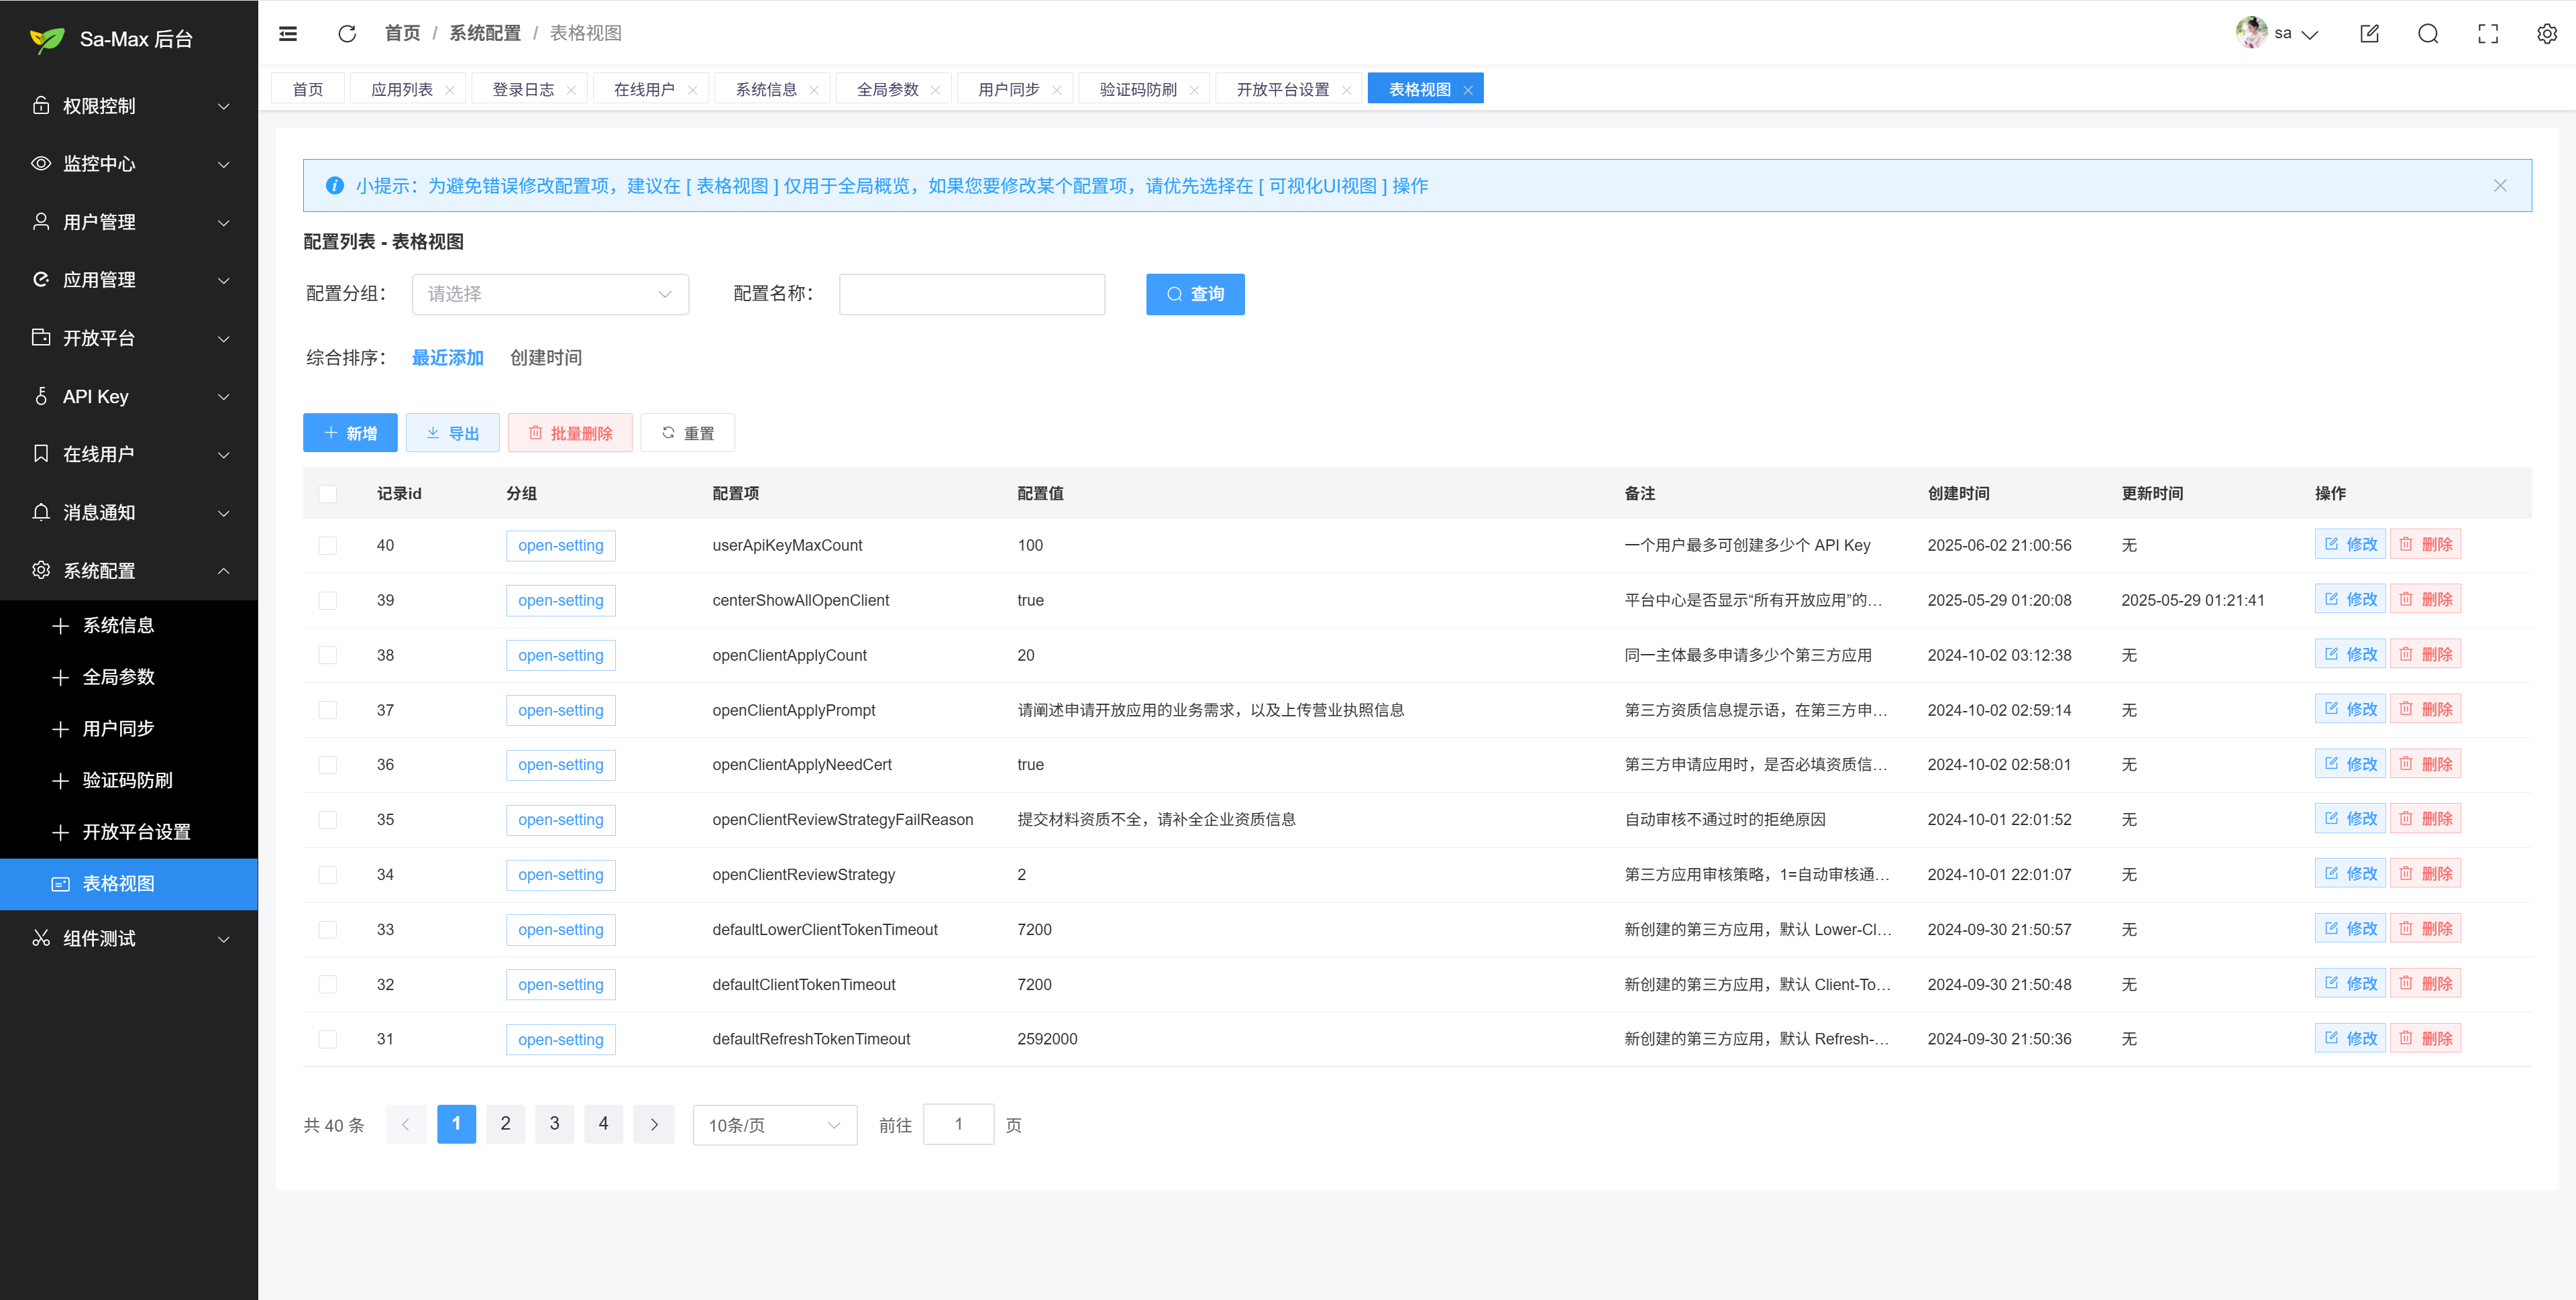Viewport: 2576px width, 1300px height.
Task: Collapse sidebar with the hamburger menu icon
Action: (x=288, y=34)
